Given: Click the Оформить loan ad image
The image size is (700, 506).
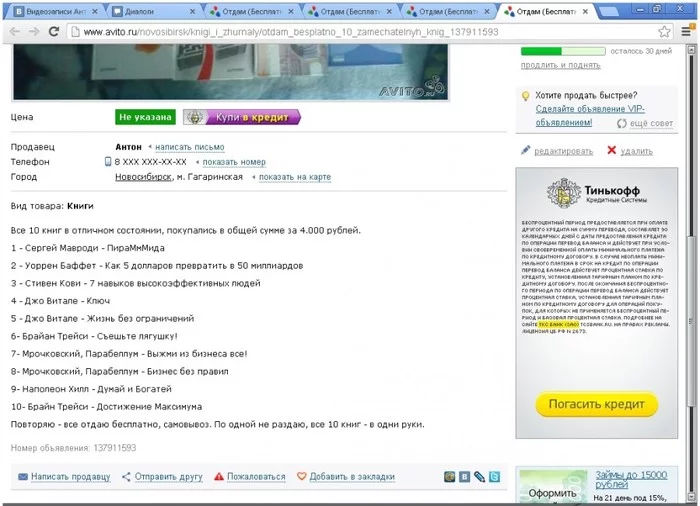Looking at the screenshot, I should coord(553,486).
